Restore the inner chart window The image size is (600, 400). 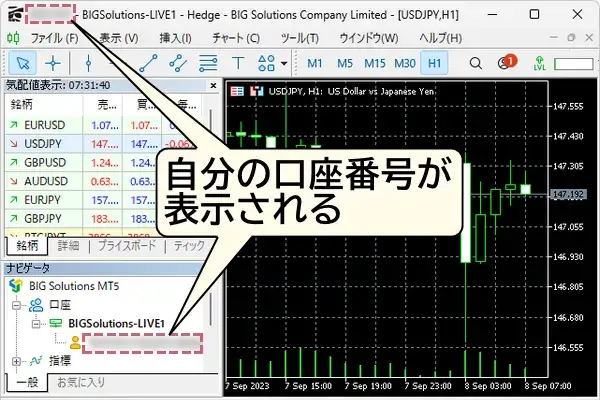(571, 38)
